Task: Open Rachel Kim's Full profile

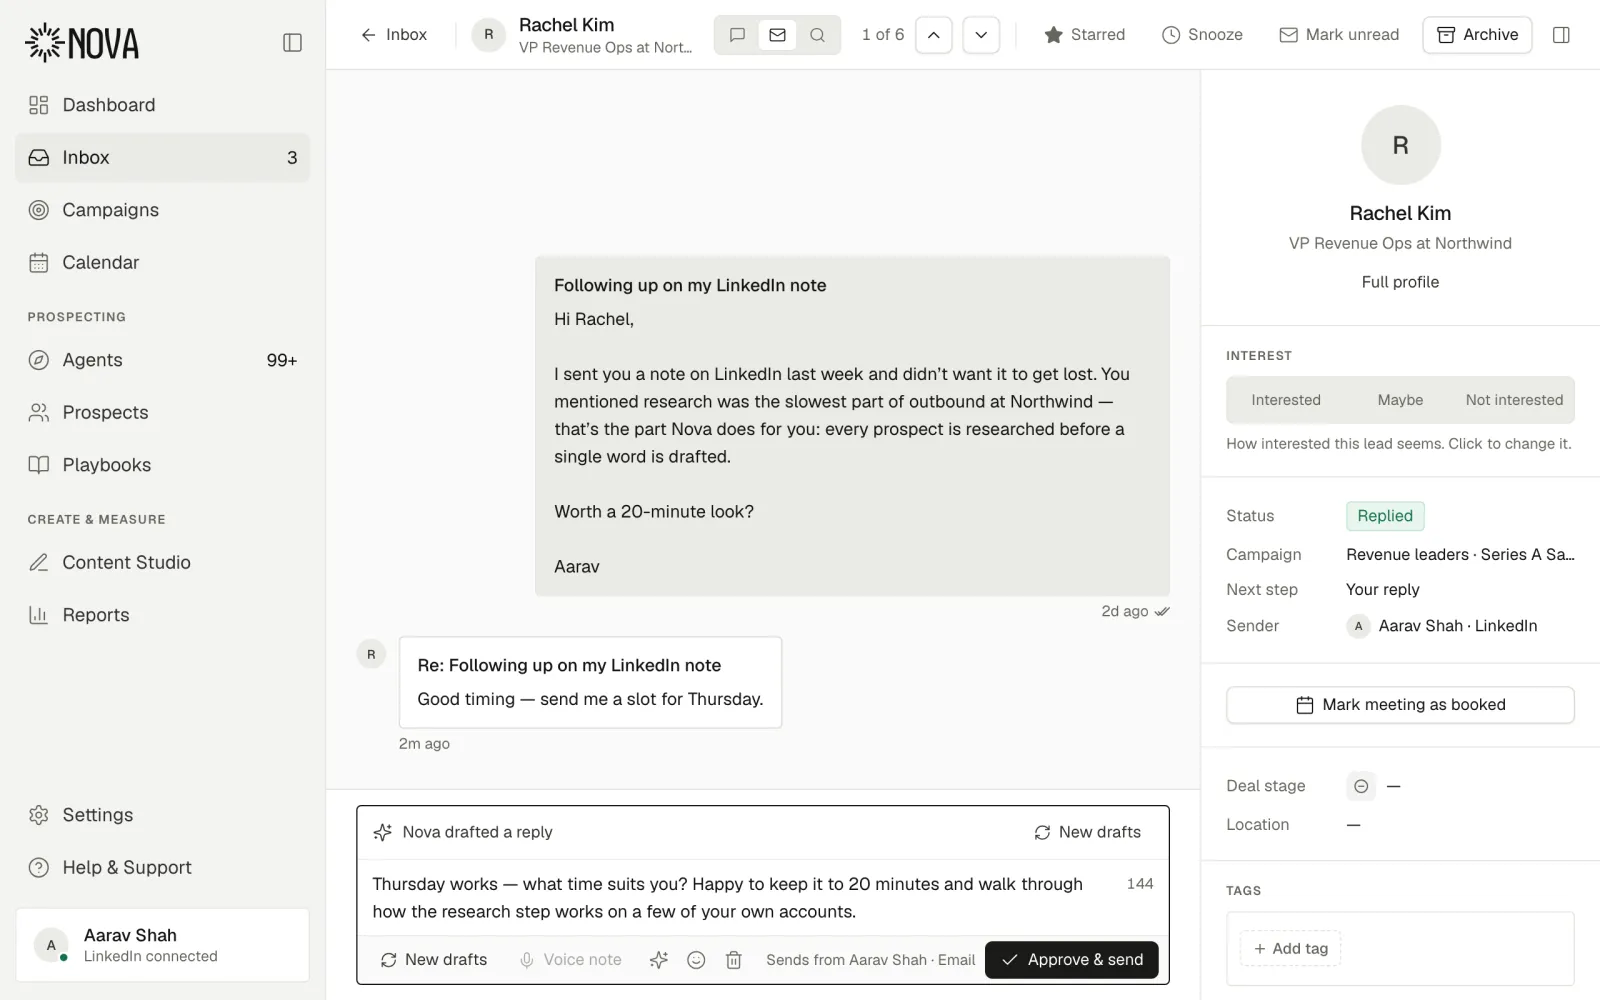Action: 1400,282
